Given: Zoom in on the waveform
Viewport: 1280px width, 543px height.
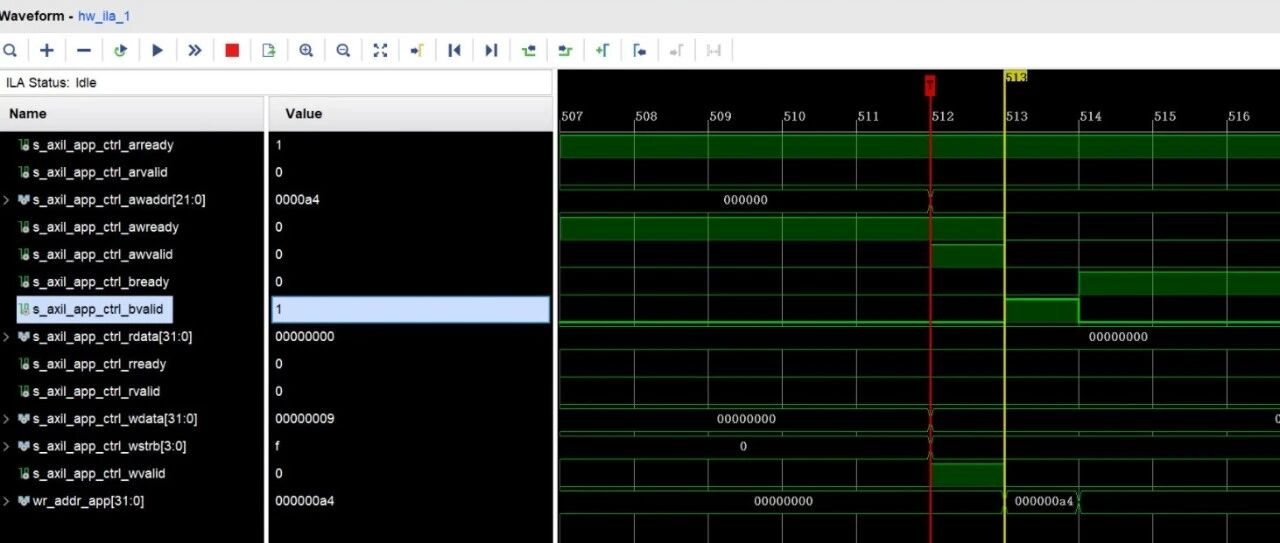Looking at the screenshot, I should [x=306, y=50].
